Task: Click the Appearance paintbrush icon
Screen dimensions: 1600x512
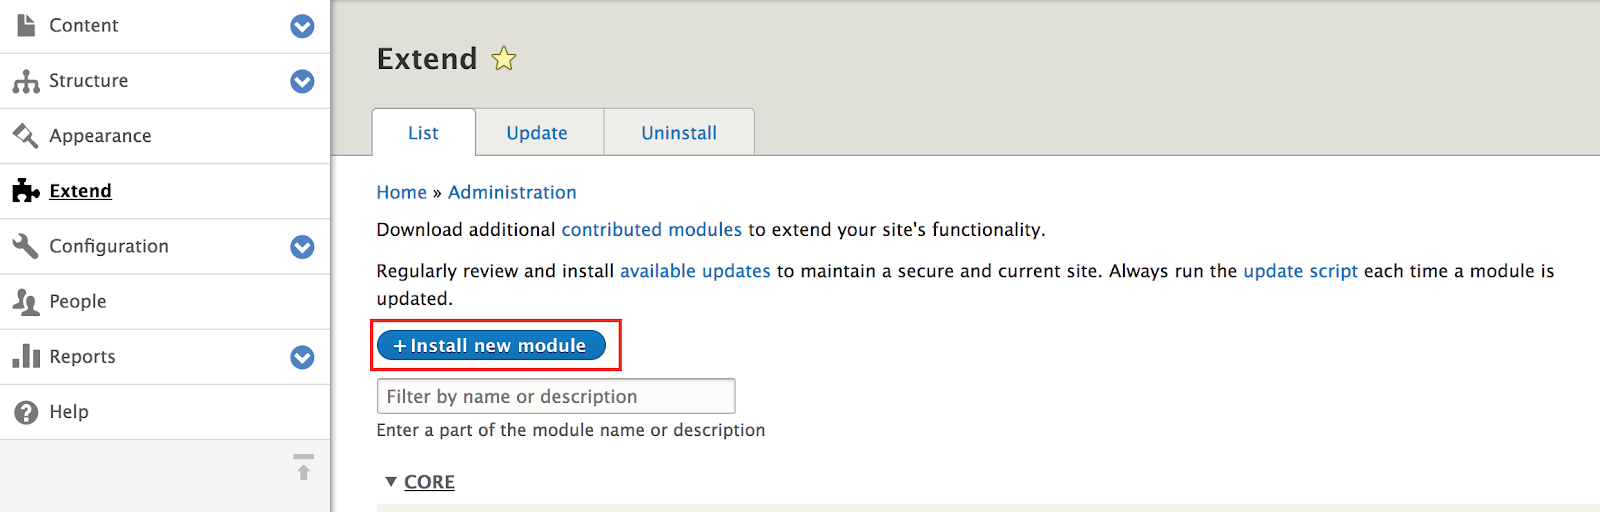Action: tap(26, 136)
